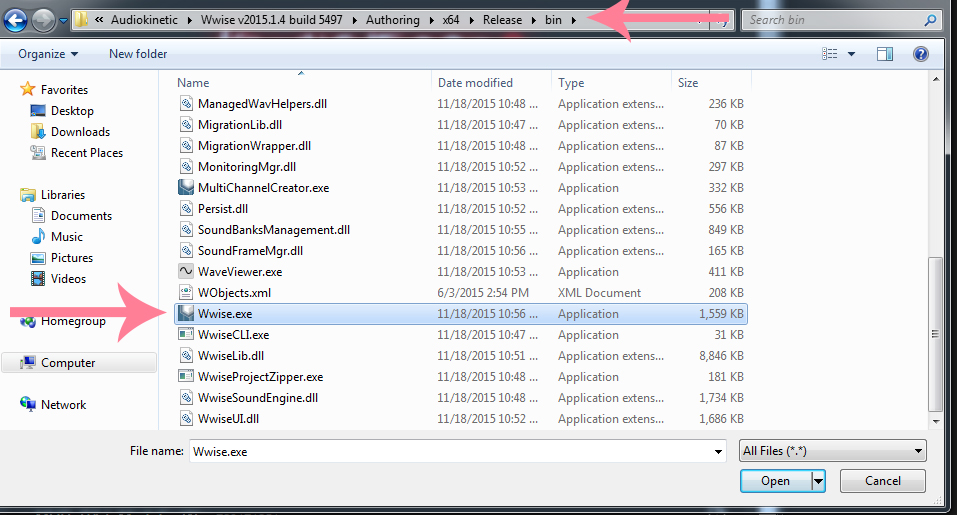Screen dimensions: 957x515
Task: Cancel the file dialog
Action: pyautogui.click(x=883, y=481)
